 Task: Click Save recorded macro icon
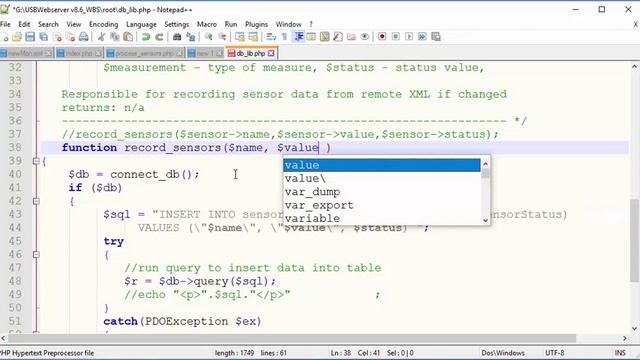[x=436, y=37]
